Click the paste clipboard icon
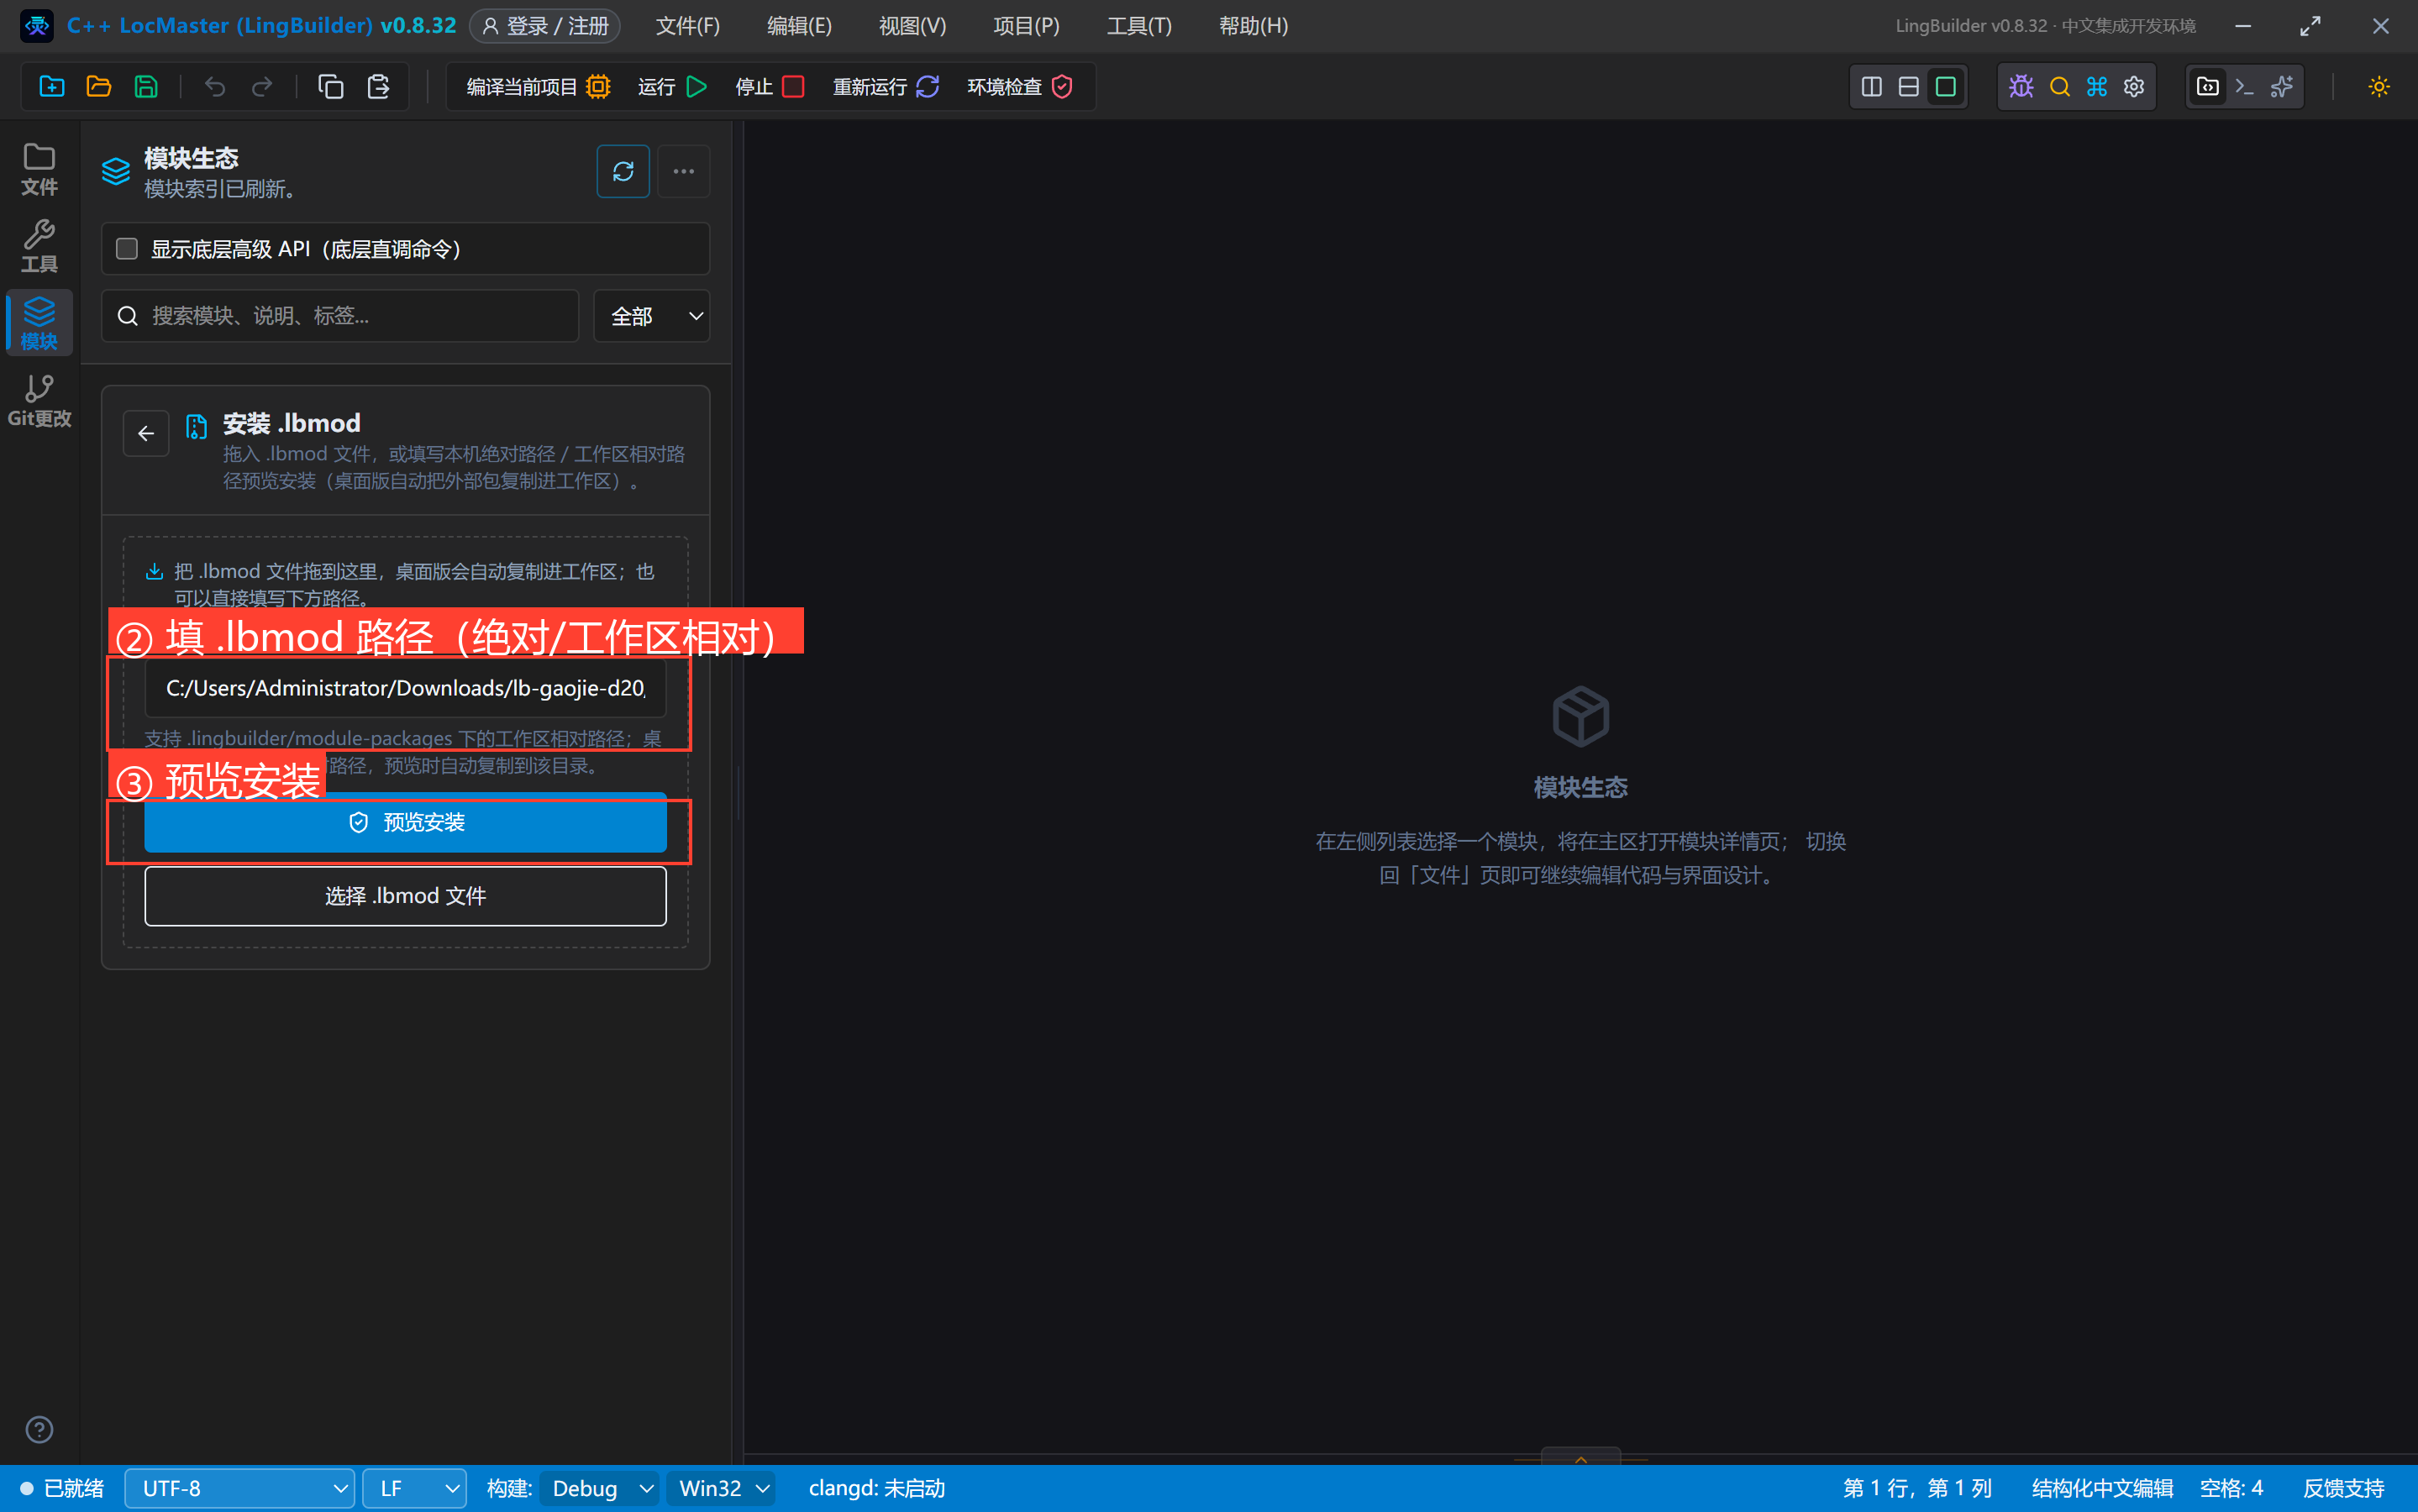The height and width of the screenshot is (1512, 2418). (x=378, y=86)
